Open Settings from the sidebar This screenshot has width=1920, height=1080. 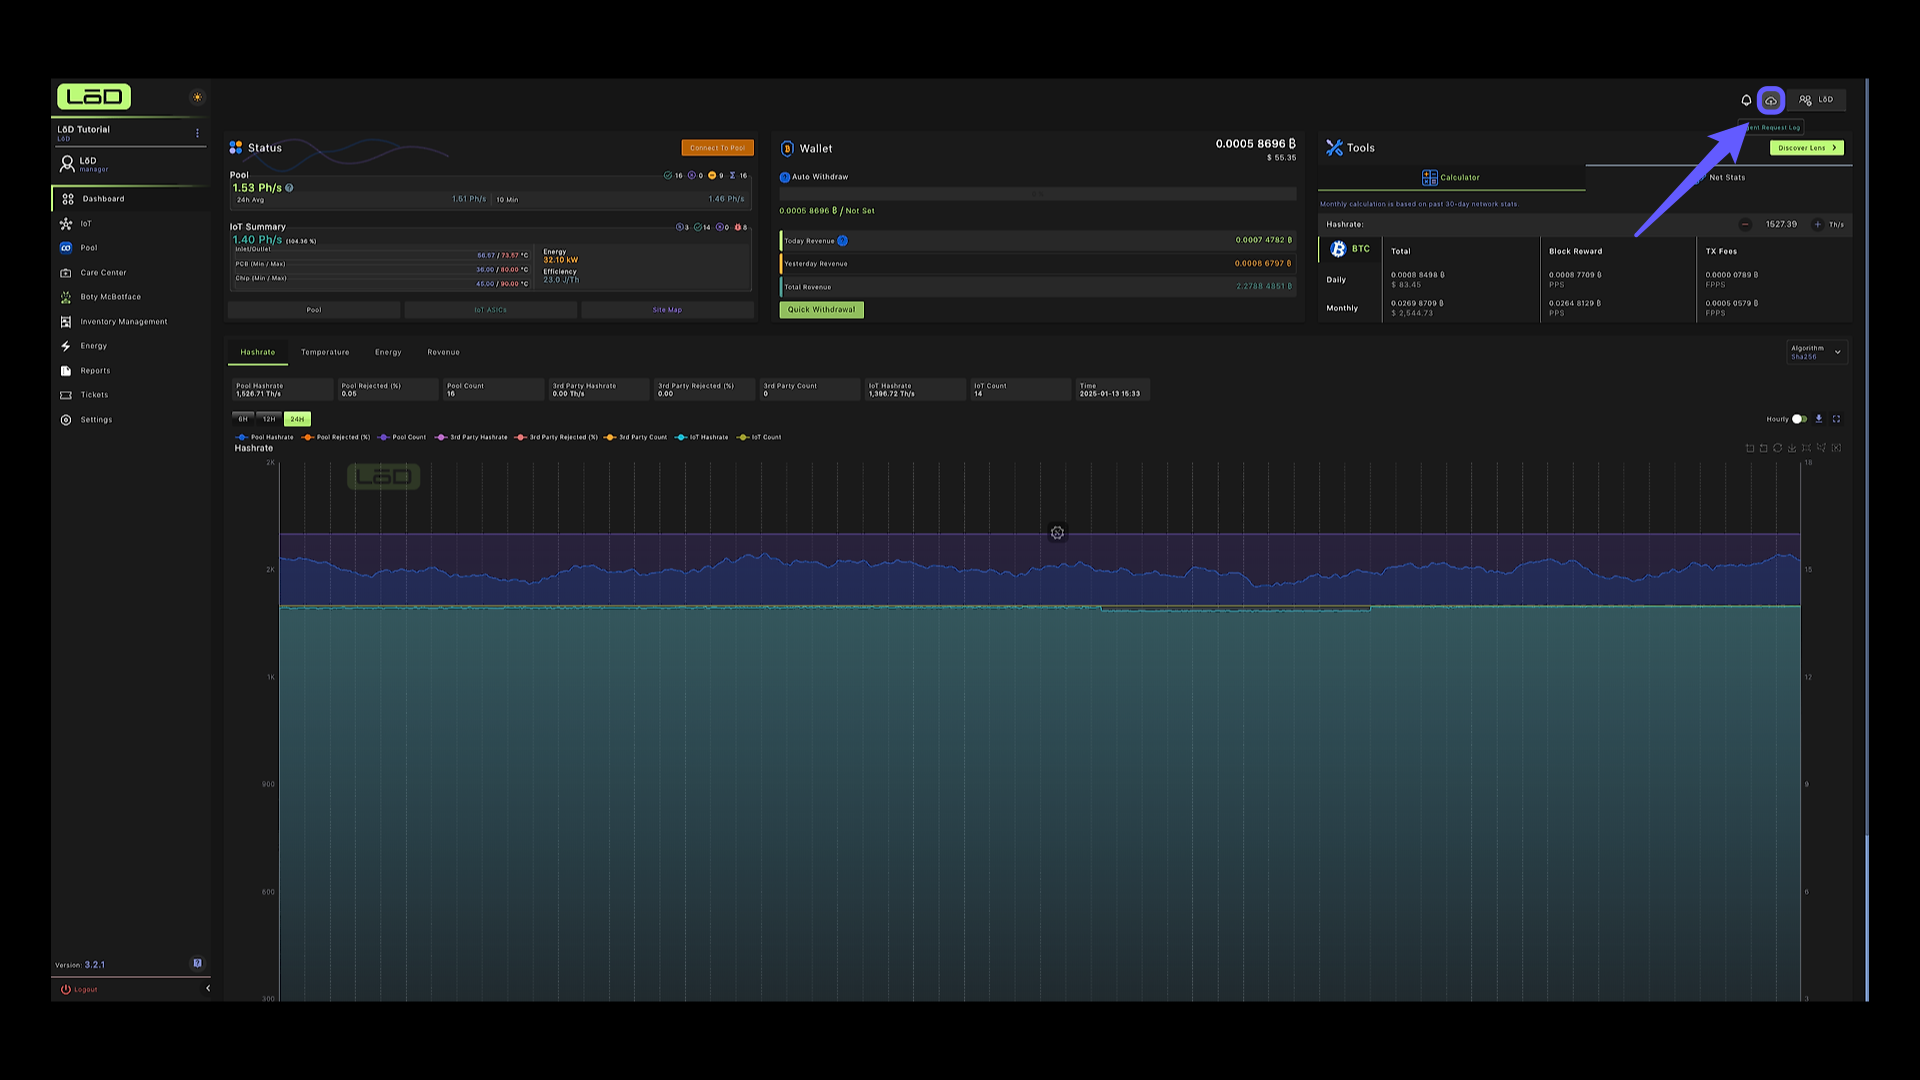click(x=130, y=420)
